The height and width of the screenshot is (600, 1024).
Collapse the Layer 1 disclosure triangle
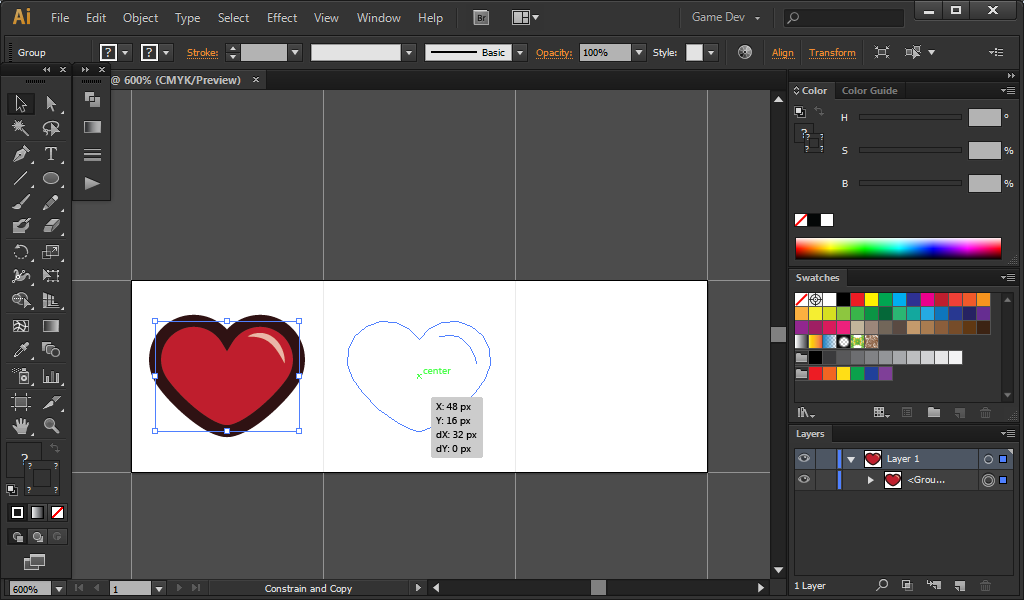click(x=852, y=459)
